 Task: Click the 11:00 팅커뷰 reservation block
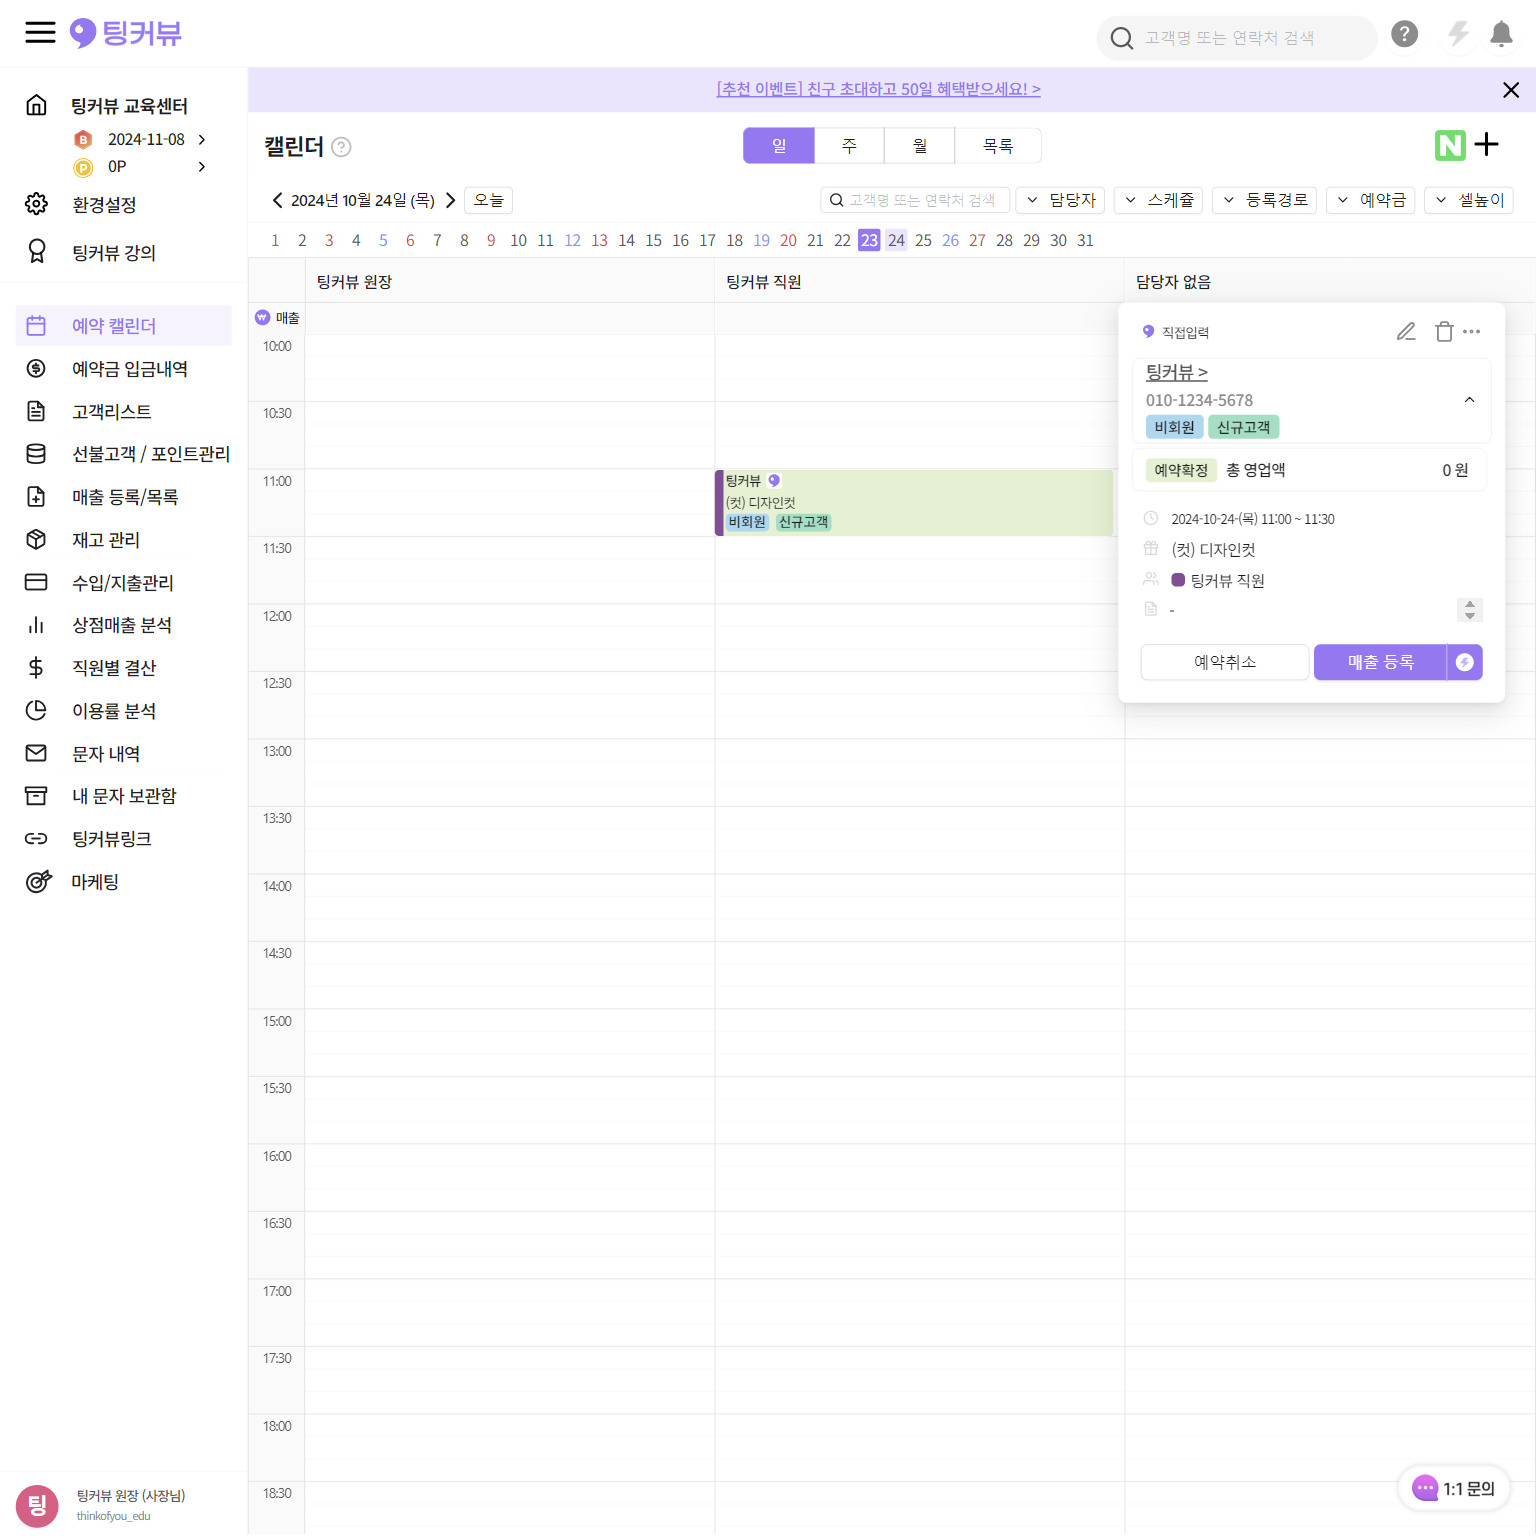click(x=914, y=503)
